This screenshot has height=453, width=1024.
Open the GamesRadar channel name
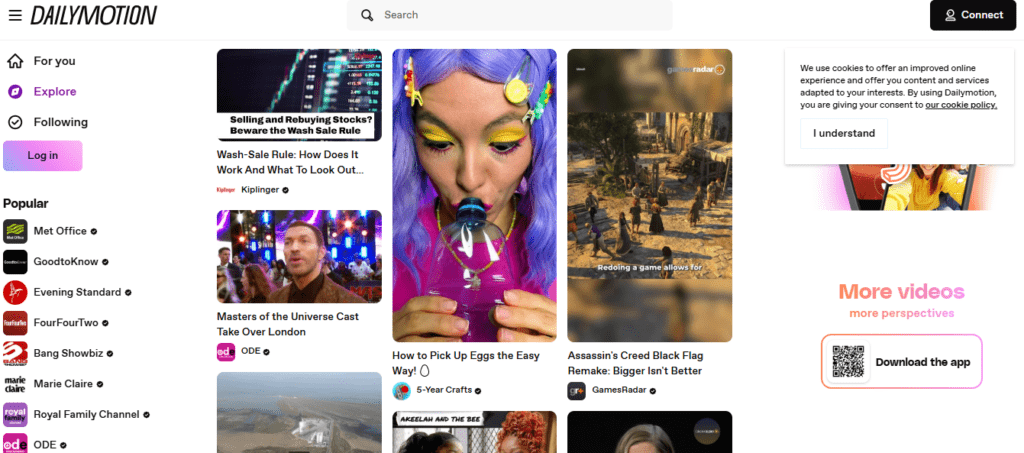tap(619, 390)
